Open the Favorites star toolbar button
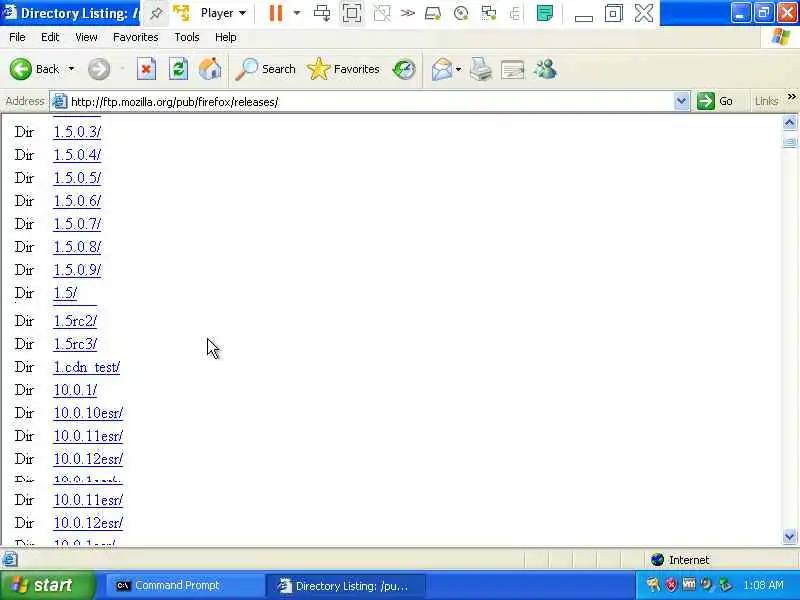 point(343,69)
